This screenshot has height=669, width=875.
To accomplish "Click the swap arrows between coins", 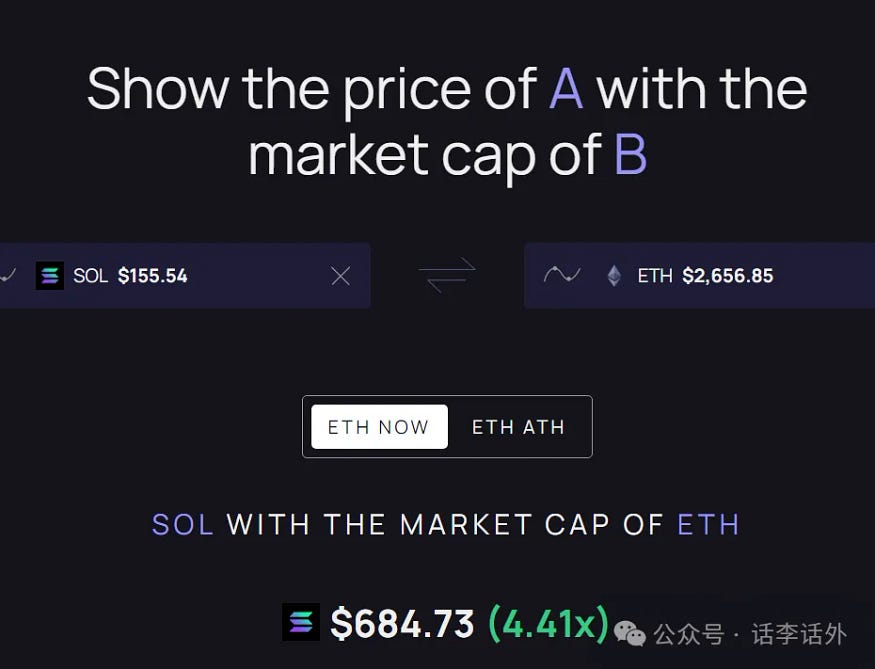I will point(446,275).
